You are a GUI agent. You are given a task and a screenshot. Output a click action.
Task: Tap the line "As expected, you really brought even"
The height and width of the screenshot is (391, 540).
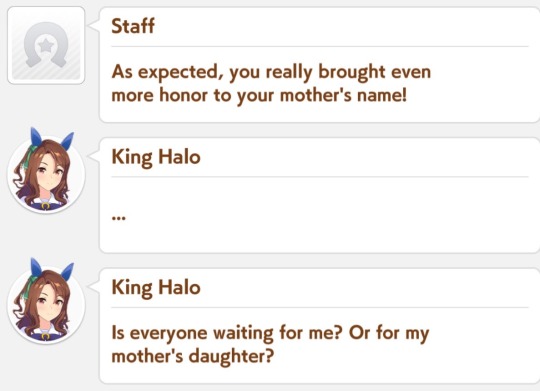click(x=271, y=72)
